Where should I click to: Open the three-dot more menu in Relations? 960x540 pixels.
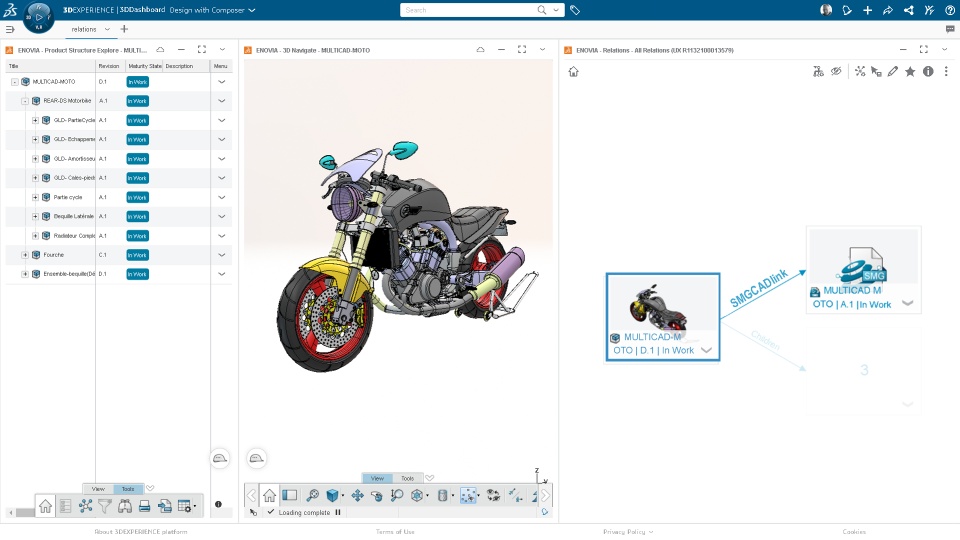946,72
